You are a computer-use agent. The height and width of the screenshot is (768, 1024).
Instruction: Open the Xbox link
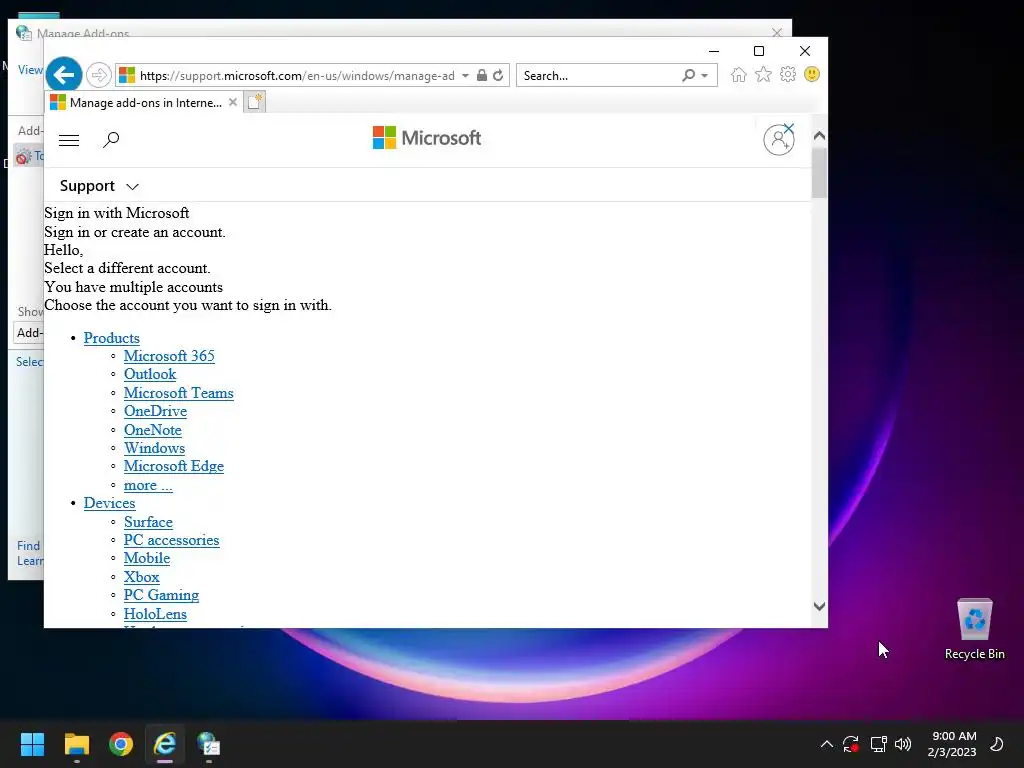point(142,577)
